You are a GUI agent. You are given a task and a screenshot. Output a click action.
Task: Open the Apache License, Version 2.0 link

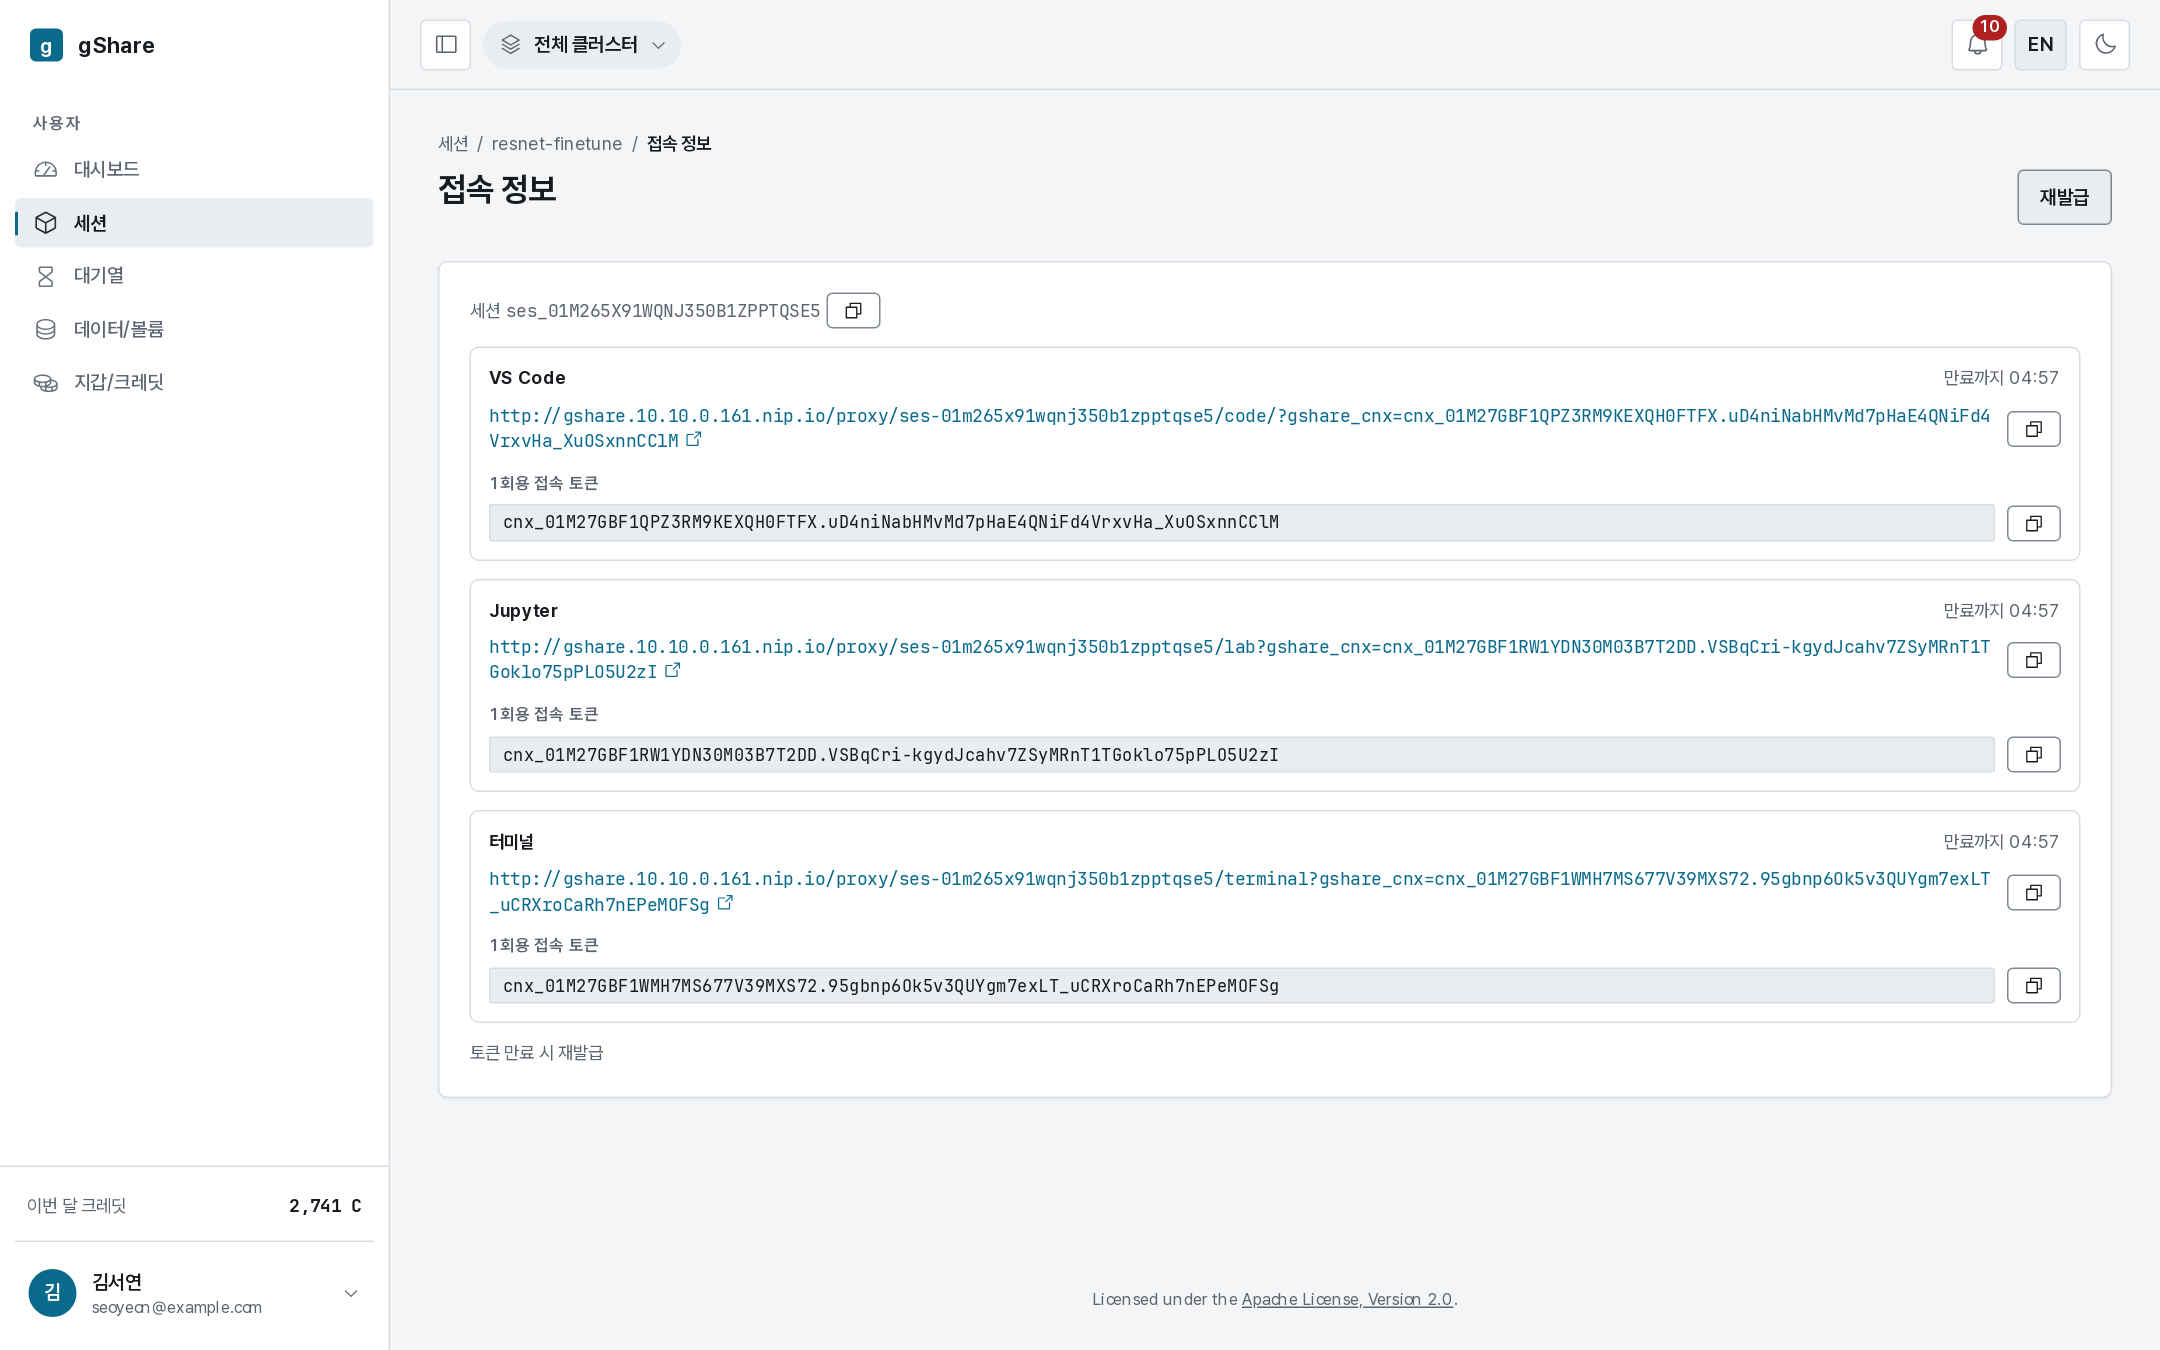pos(1346,1299)
